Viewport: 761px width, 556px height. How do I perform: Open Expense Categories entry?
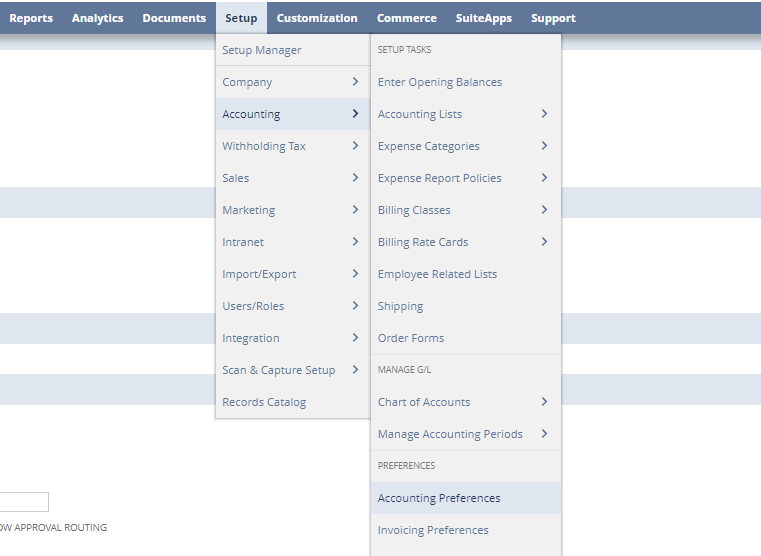point(466,146)
